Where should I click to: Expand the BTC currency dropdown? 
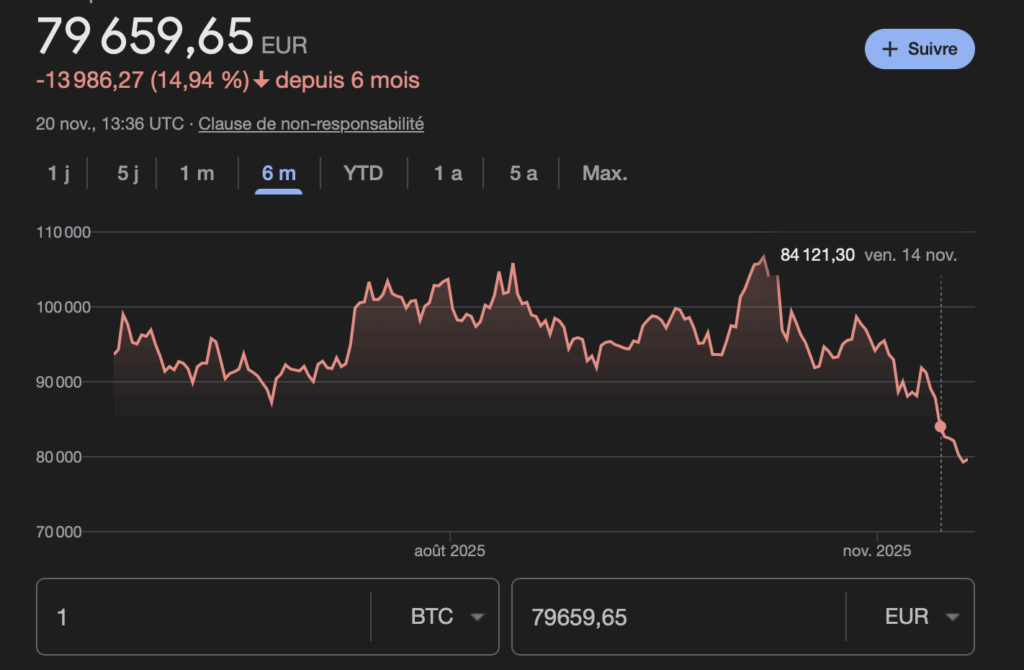click(446, 617)
